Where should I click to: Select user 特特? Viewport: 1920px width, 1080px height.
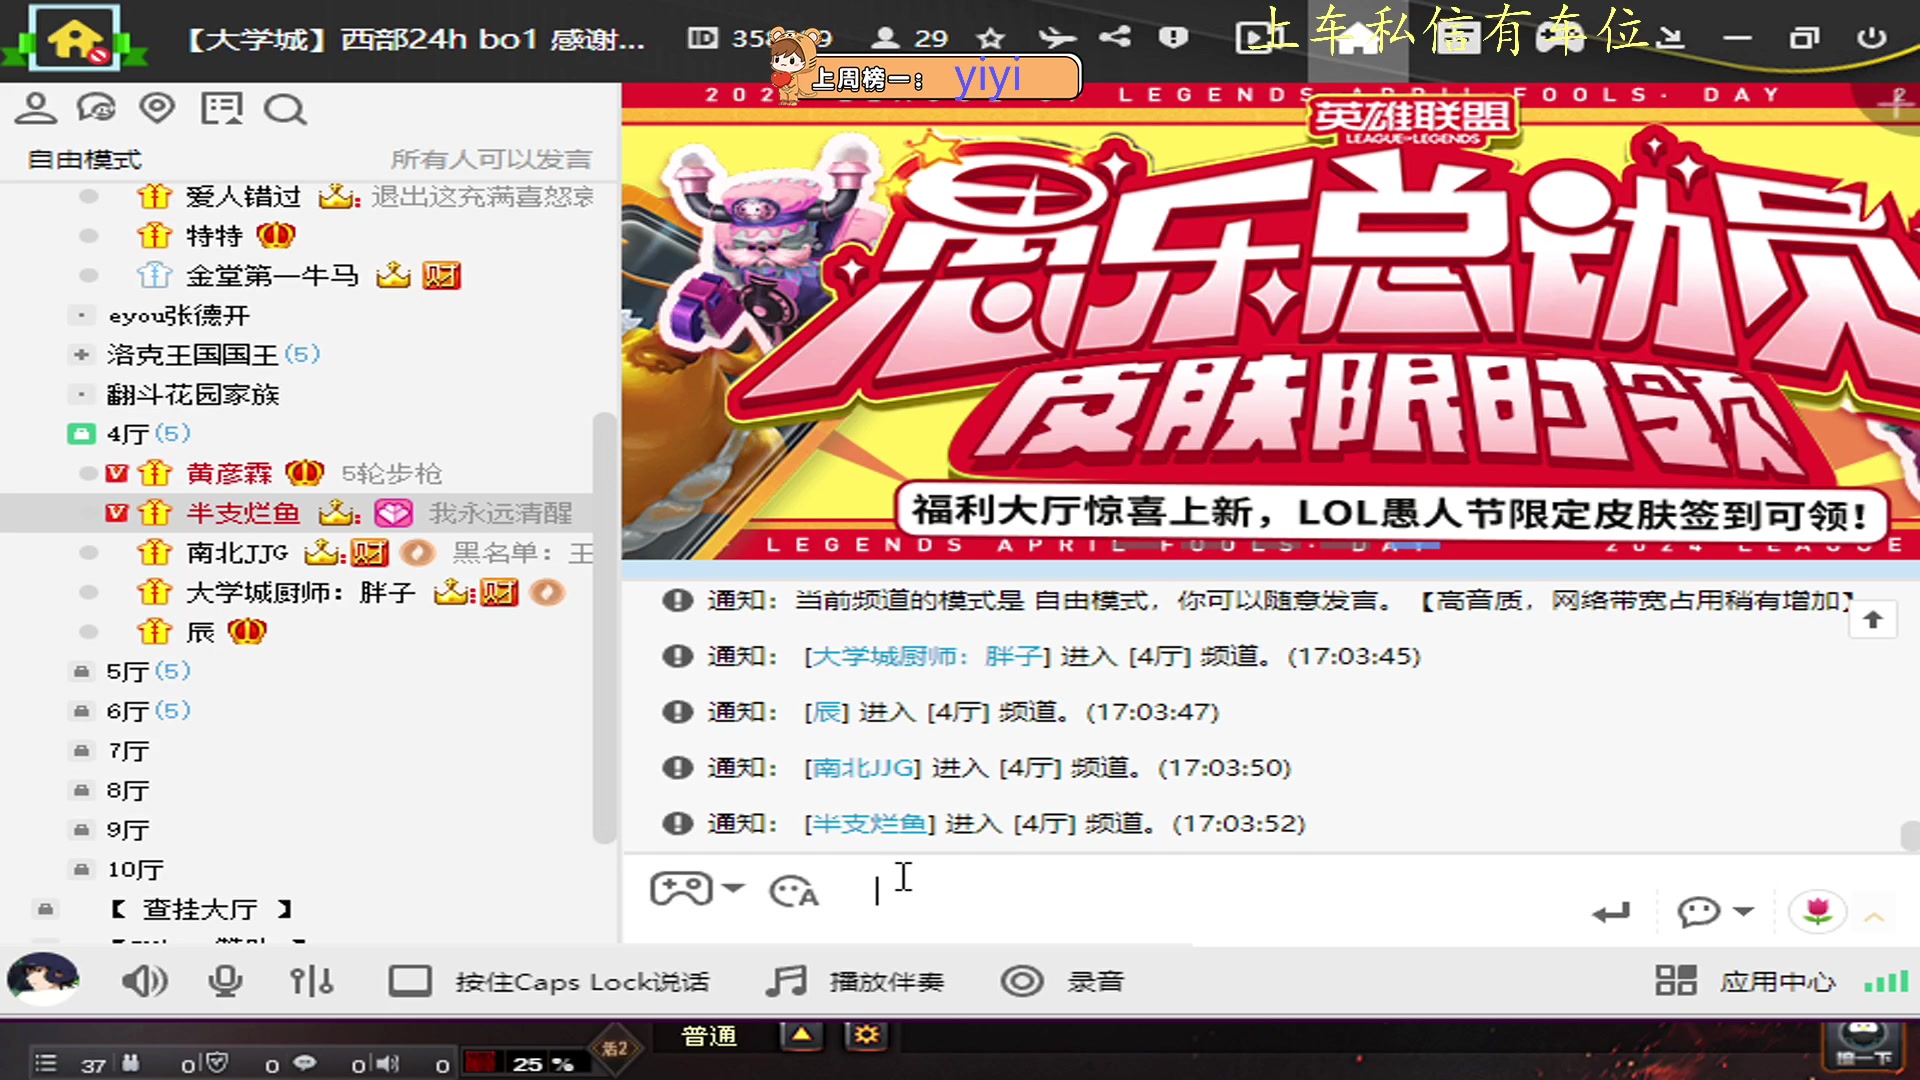click(214, 236)
